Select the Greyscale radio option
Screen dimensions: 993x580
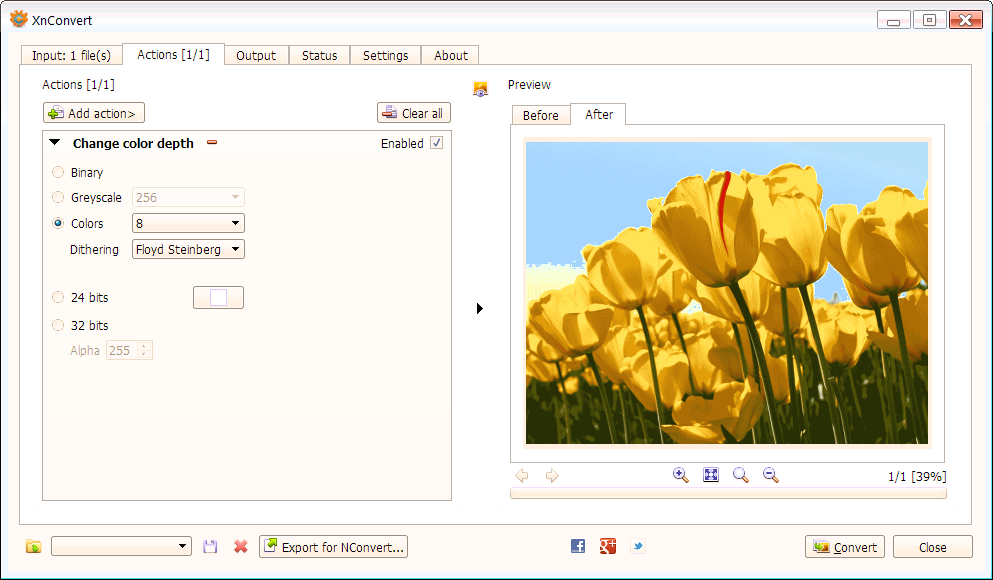pos(58,198)
